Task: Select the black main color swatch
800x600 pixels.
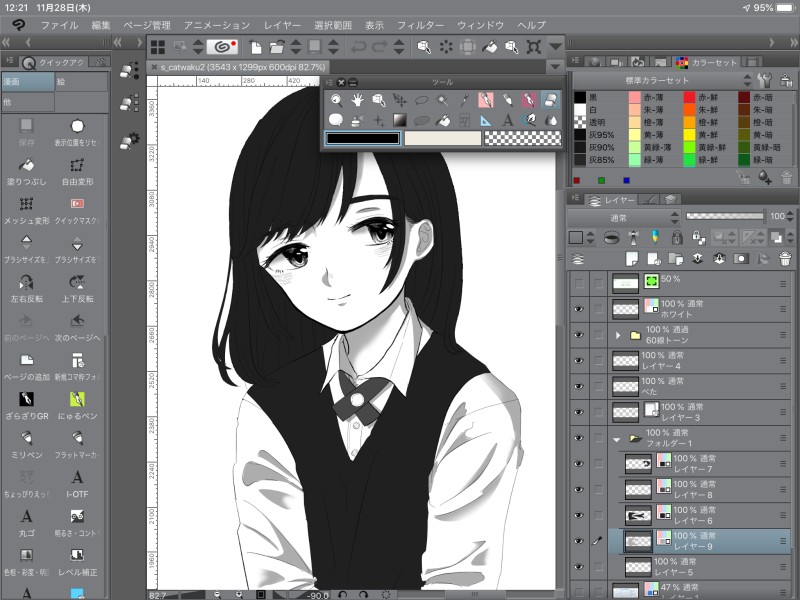Action: pyautogui.click(x=362, y=138)
